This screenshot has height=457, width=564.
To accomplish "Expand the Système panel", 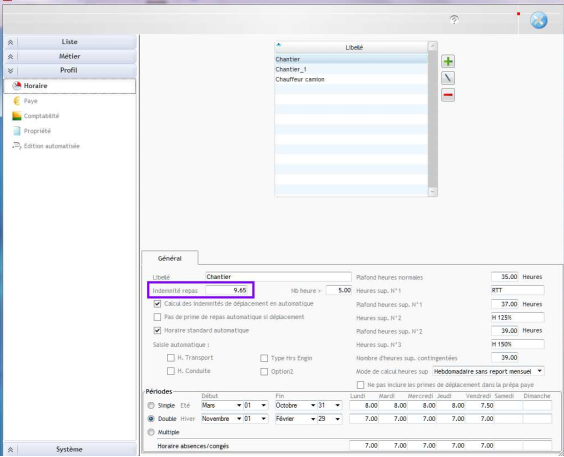I will [x=70, y=449].
